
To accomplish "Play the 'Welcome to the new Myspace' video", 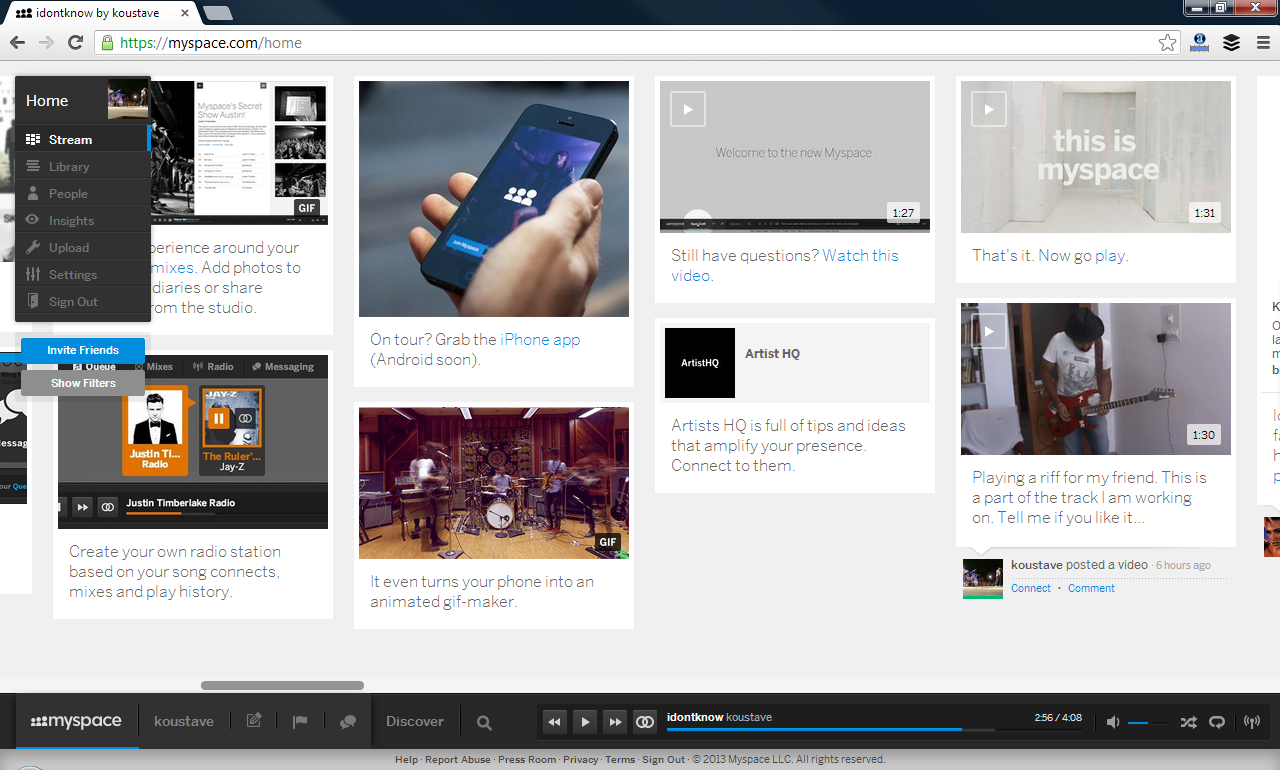I will [x=688, y=109].
